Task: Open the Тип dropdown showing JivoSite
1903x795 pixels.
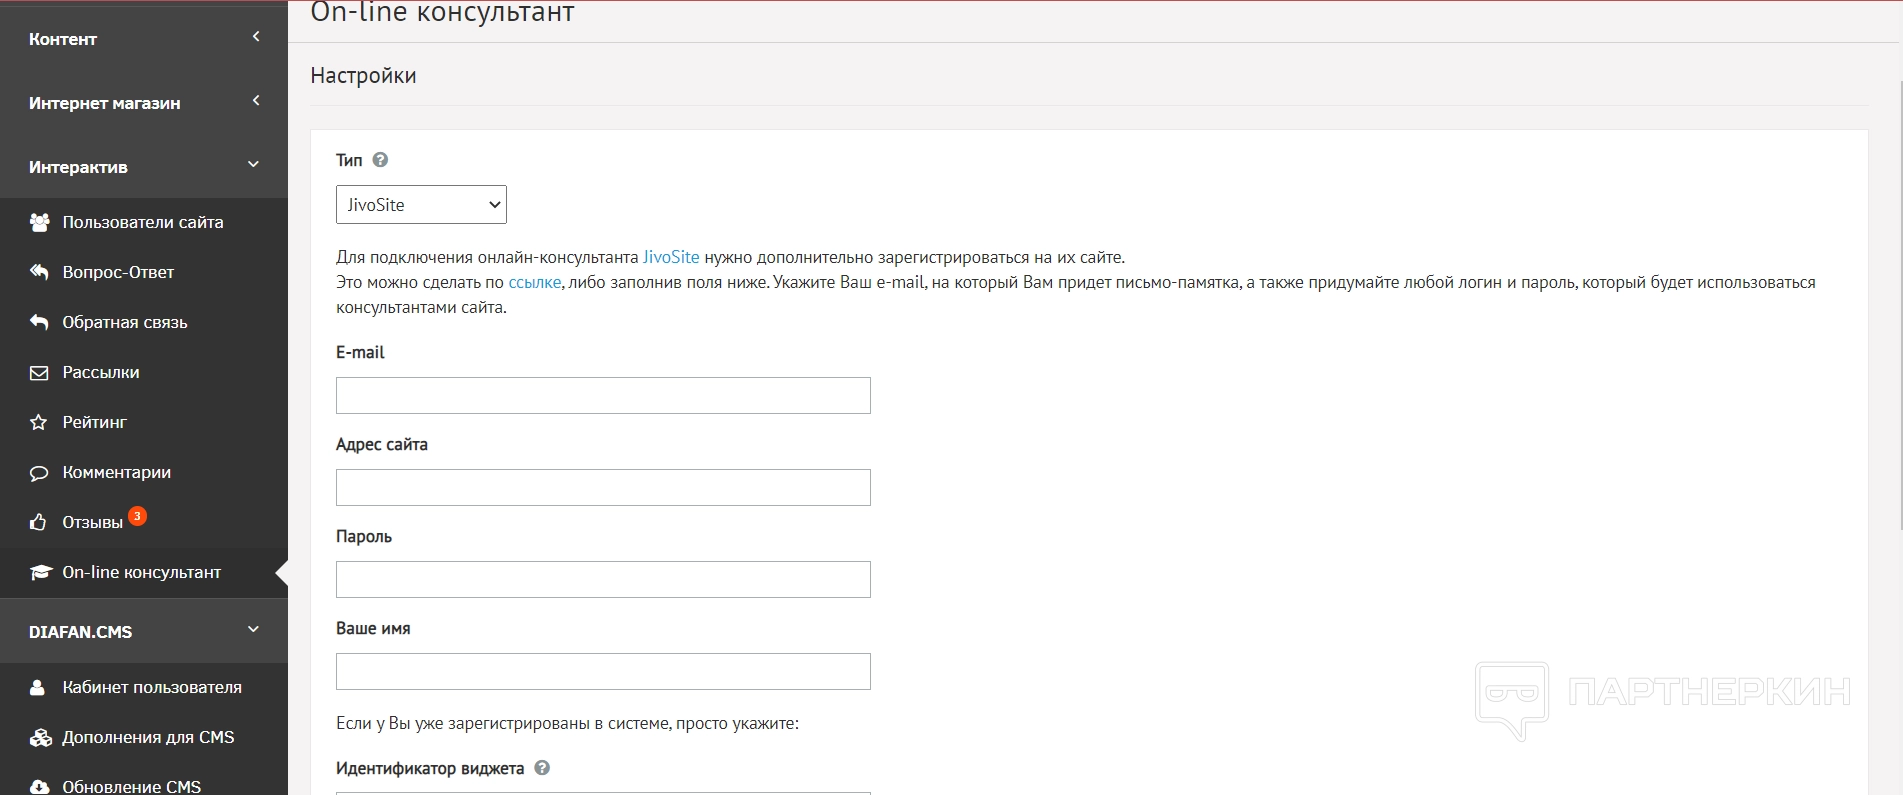Action: [421, 204]
